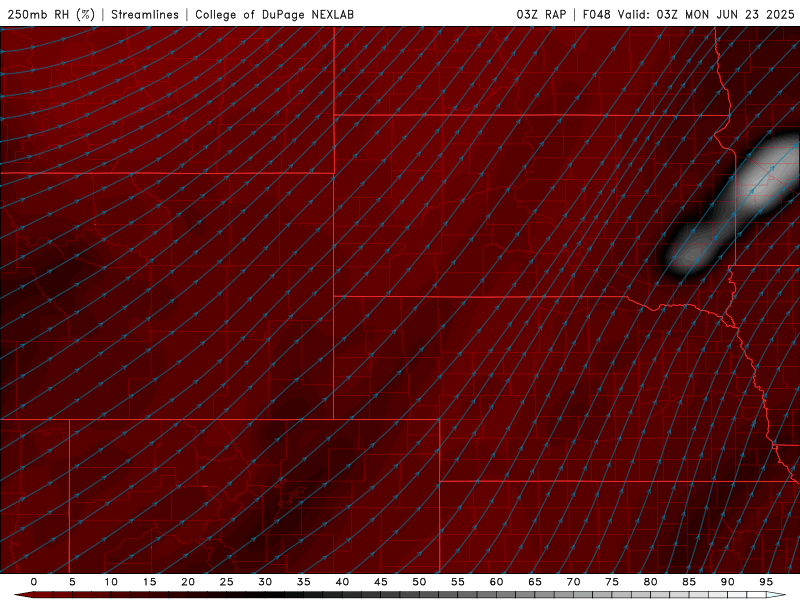
Task: Click the "MON JUN 23 2025" date text
Action: [740, 15]
